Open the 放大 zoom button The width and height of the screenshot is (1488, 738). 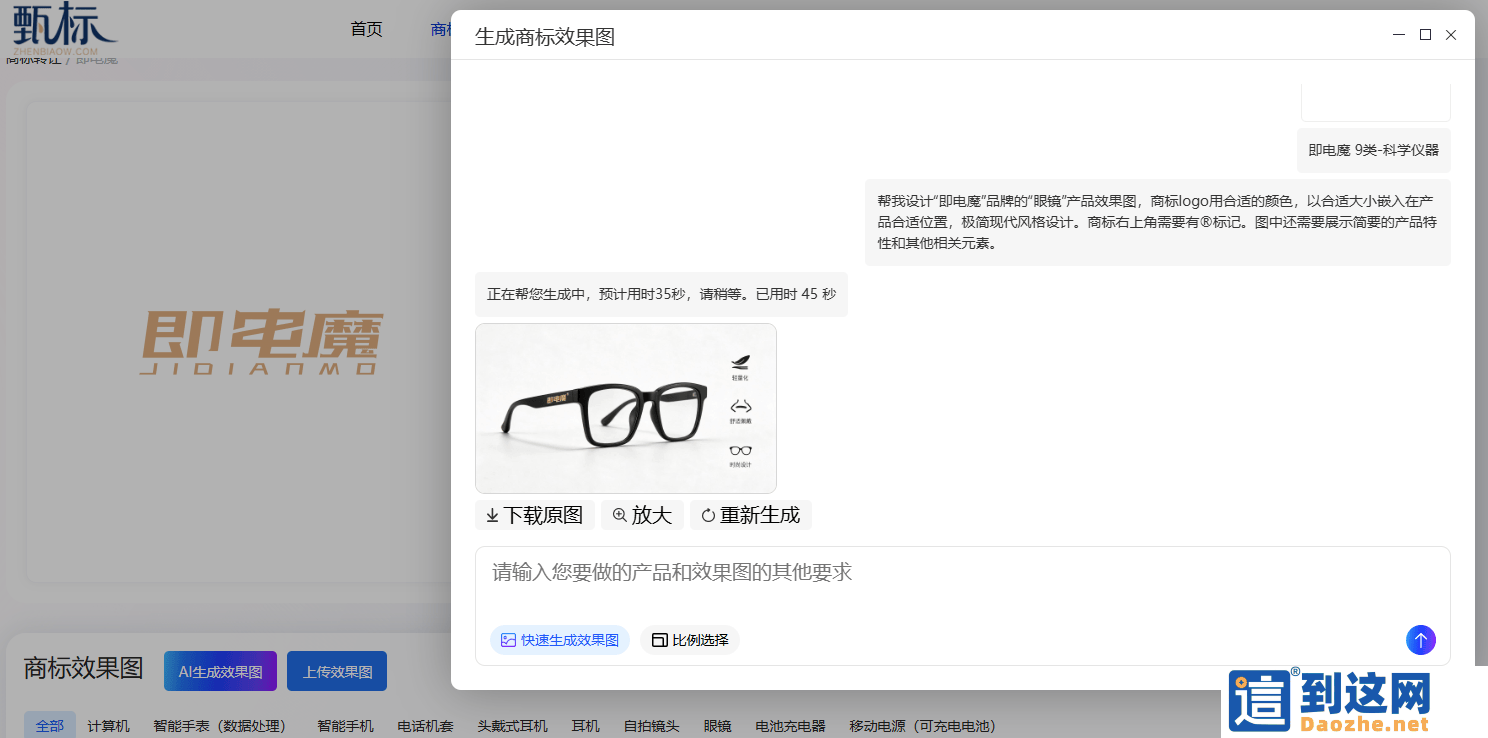642,515
